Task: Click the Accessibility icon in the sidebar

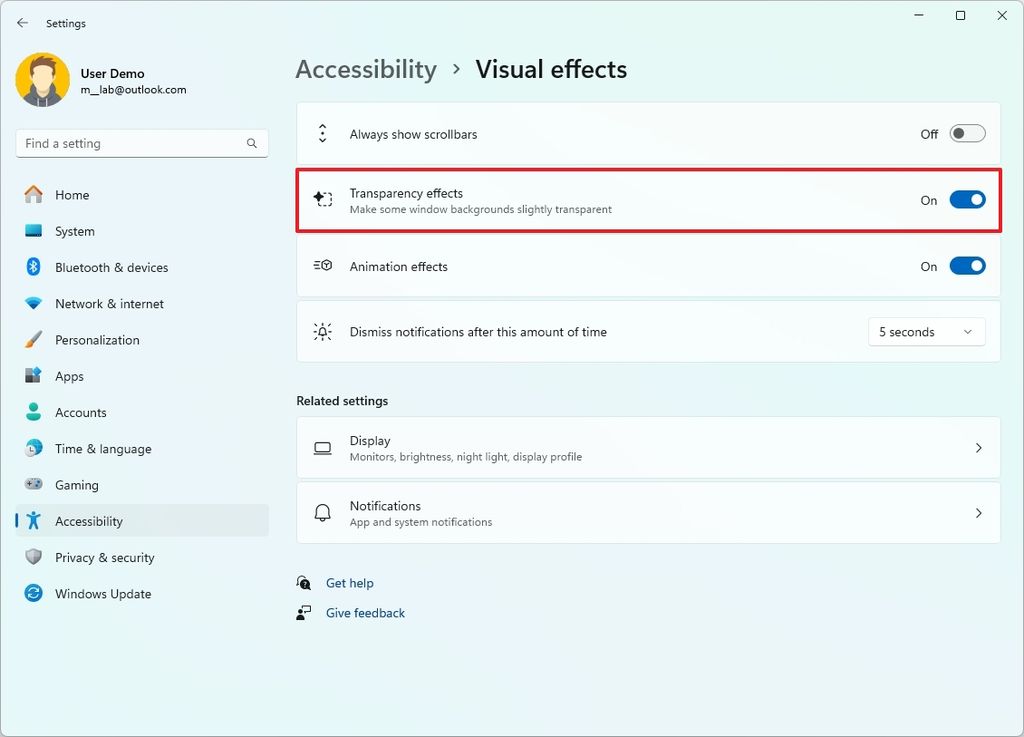Action: click(x=34, y=521)
